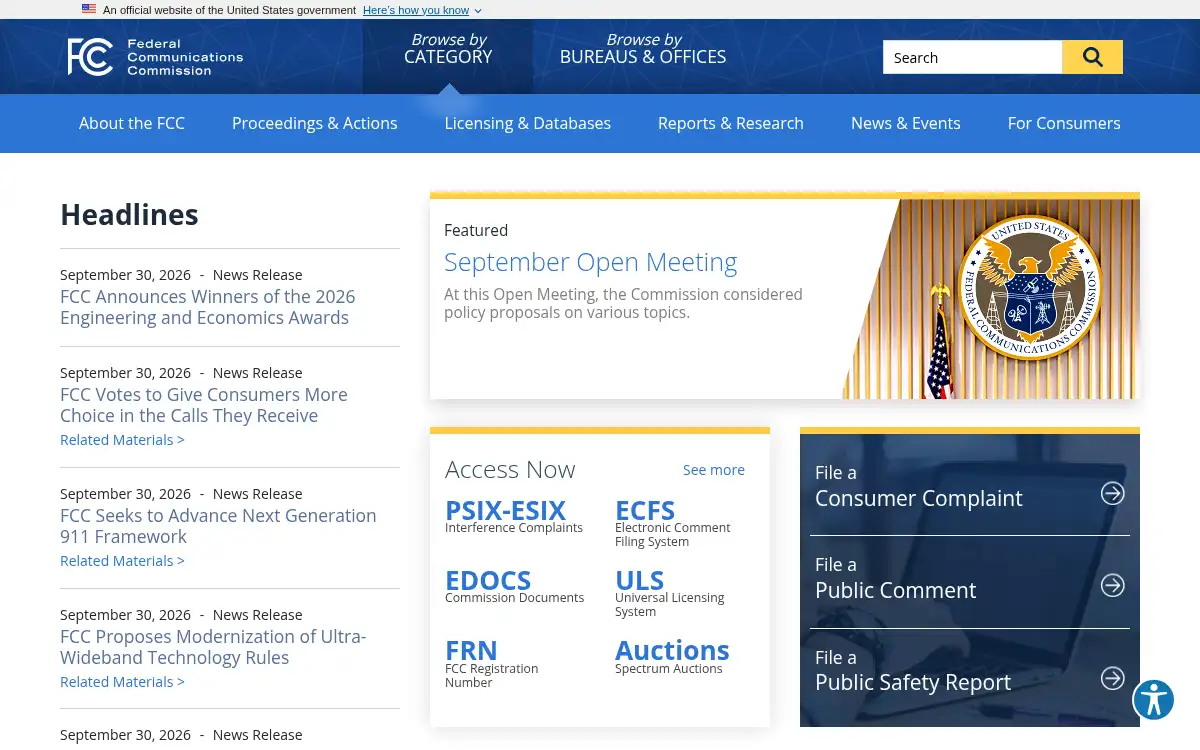Screen dimensions: 1200x750
Task: Open About the FCC menu
Action: click(132, 123)
